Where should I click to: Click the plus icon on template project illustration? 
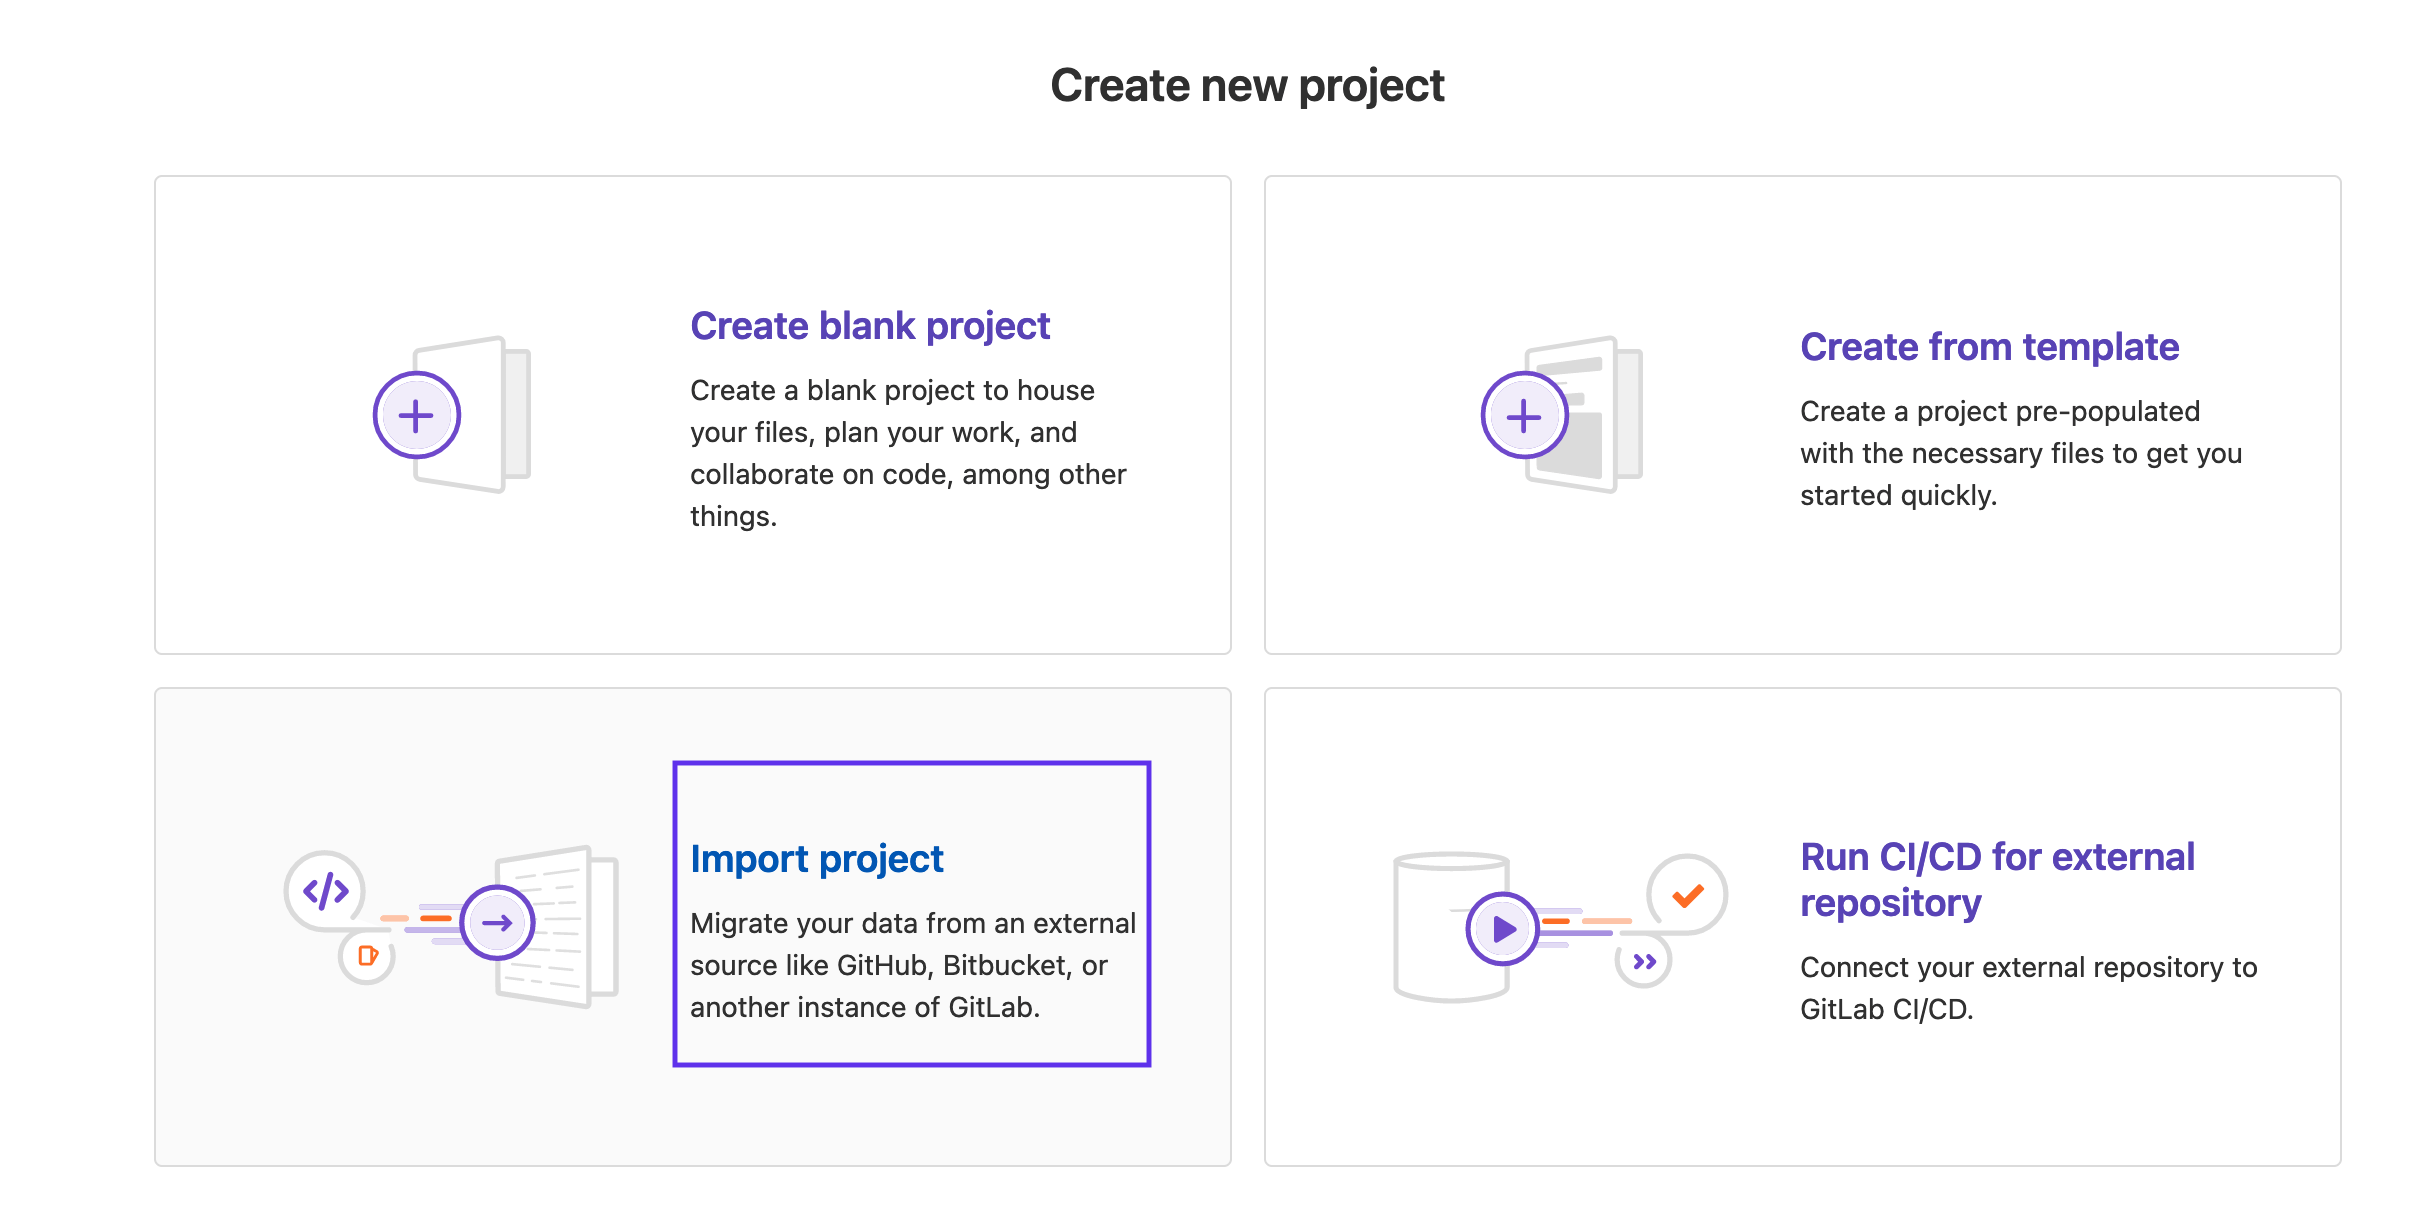[1523, 415]
